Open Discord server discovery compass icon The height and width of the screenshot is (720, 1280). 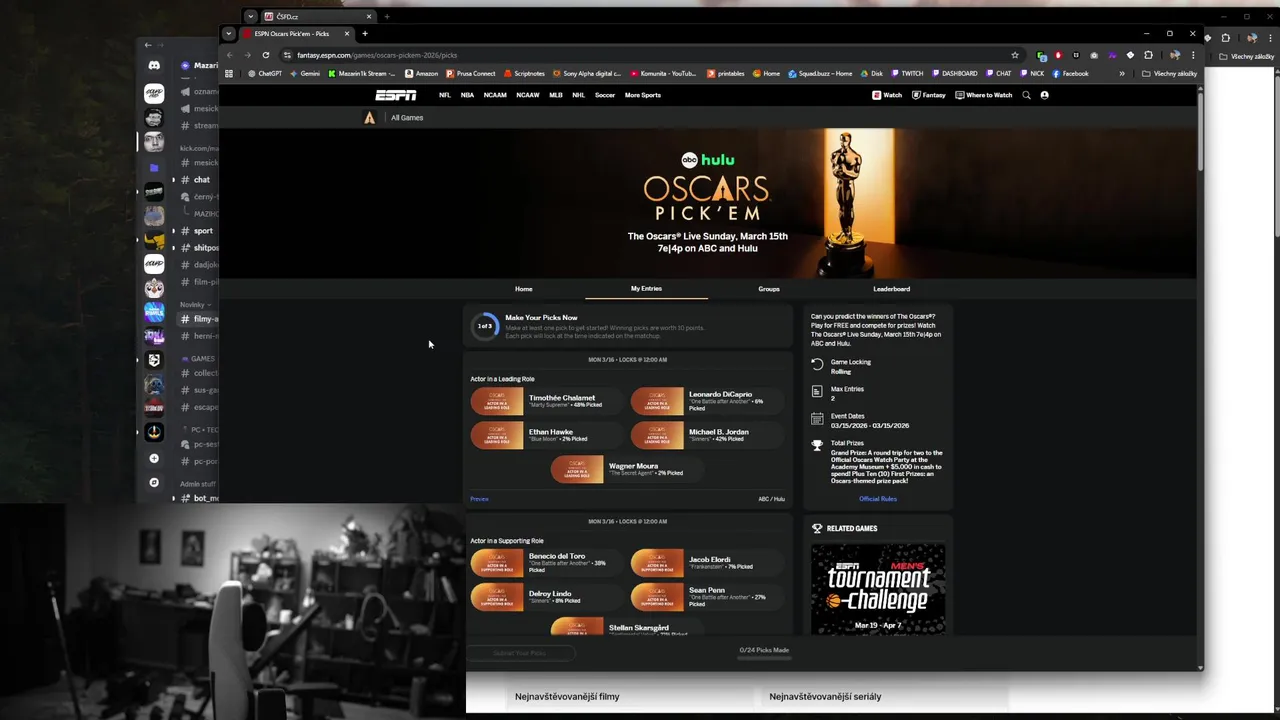(154, 482)
